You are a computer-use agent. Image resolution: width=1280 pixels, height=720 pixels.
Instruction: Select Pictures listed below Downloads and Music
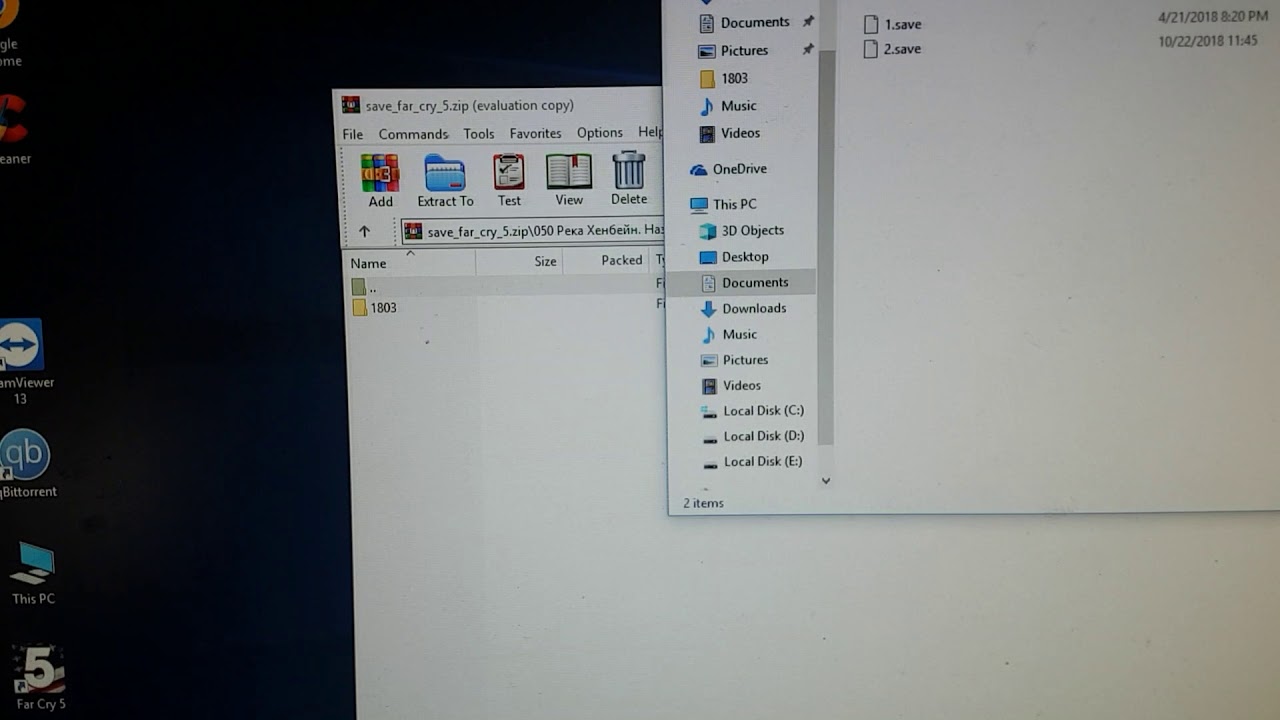tap(733, 360)
